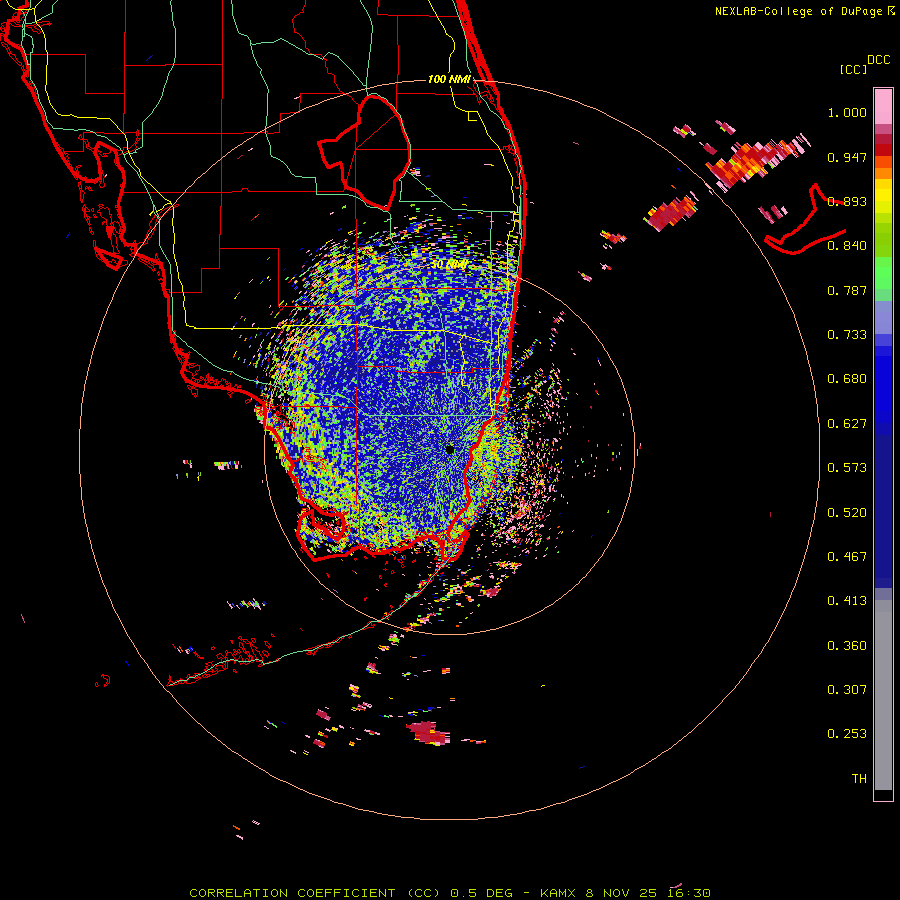The width and height of the screenshot is (900, 900).
Task: Select the 1.000 legend value
Action: point(847,112)
